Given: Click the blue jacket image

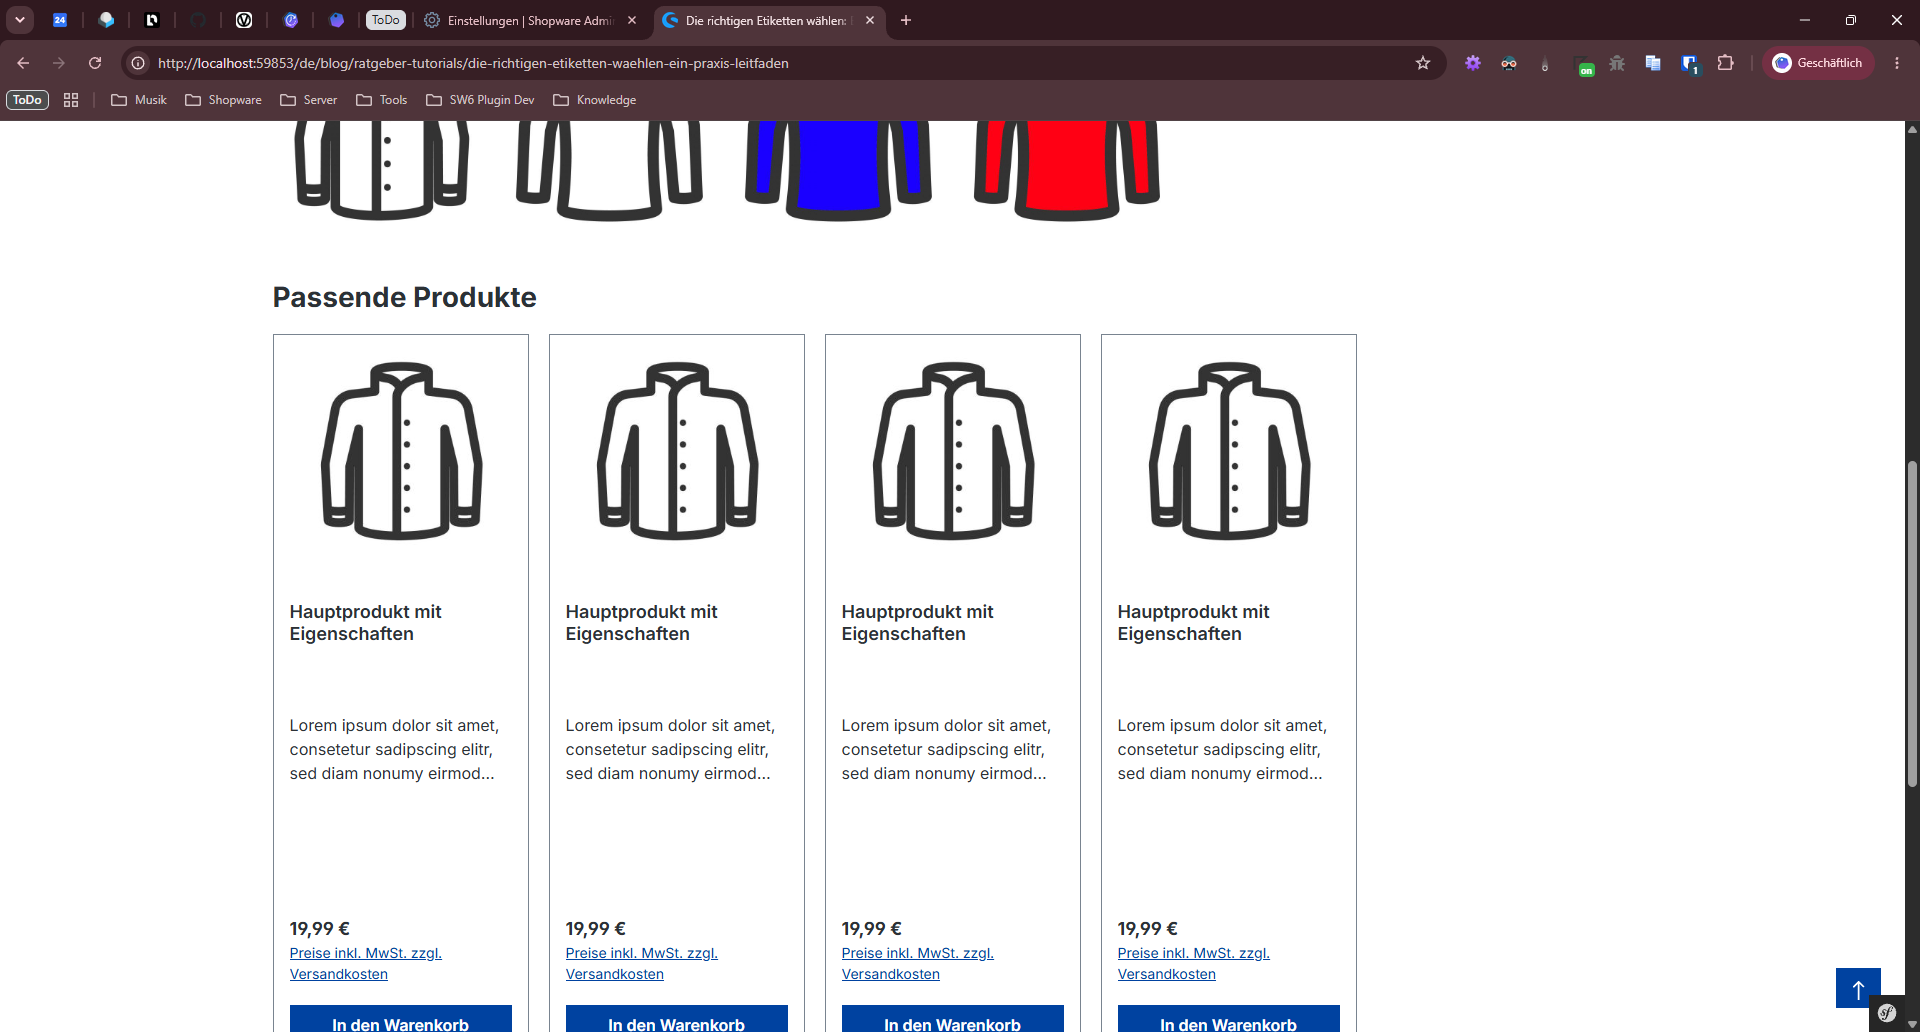Looking at the screenshot, I should 838,170.
